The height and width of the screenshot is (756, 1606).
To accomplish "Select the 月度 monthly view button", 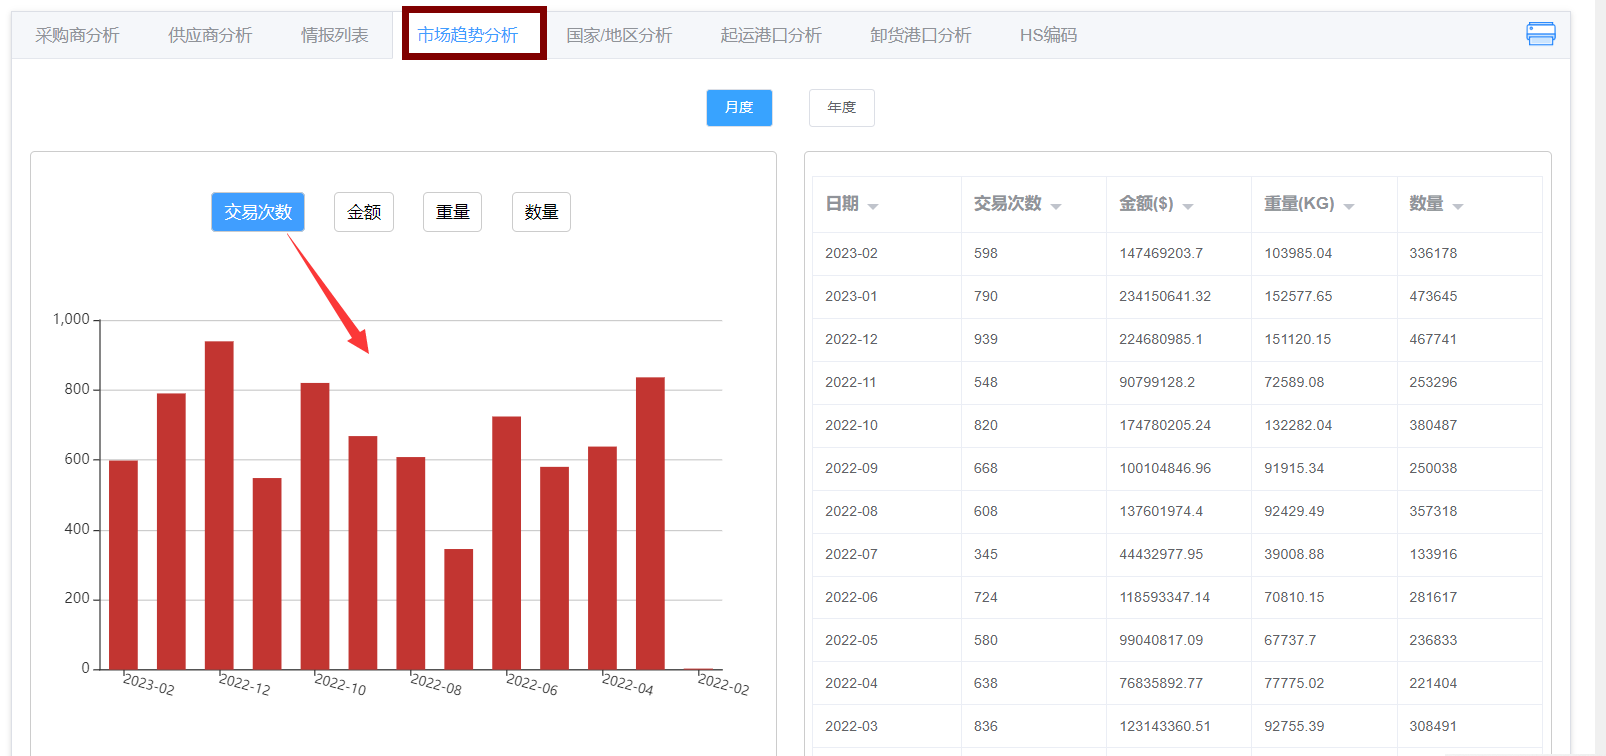I will (739, 108).
